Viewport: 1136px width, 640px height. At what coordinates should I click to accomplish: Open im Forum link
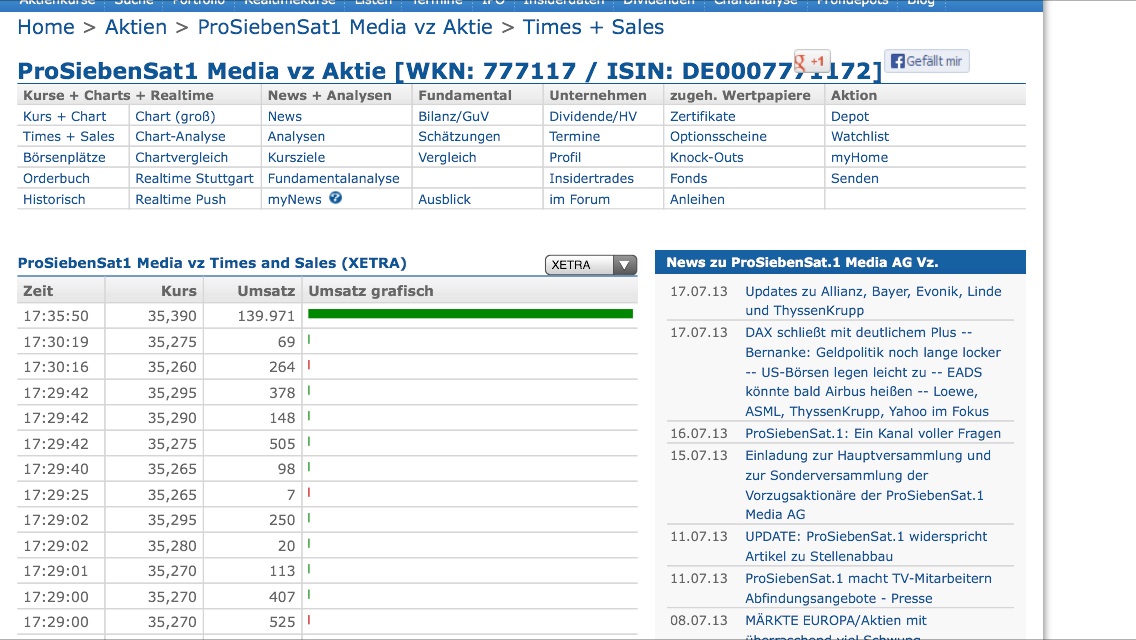(x=580, y=199)
